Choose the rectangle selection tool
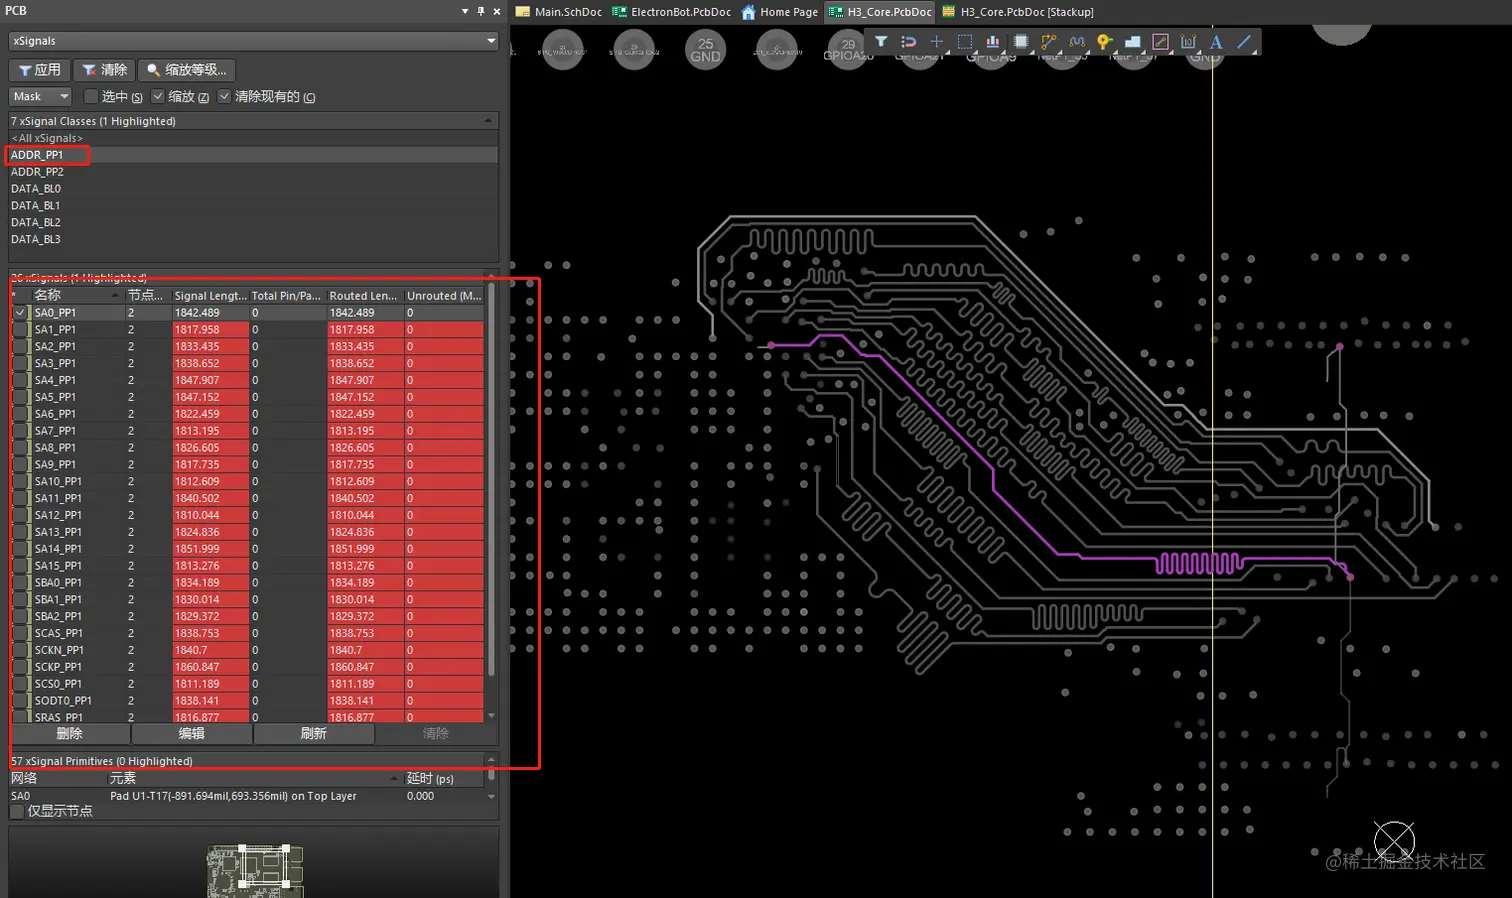1512x898 pixels. pos(965,42)
